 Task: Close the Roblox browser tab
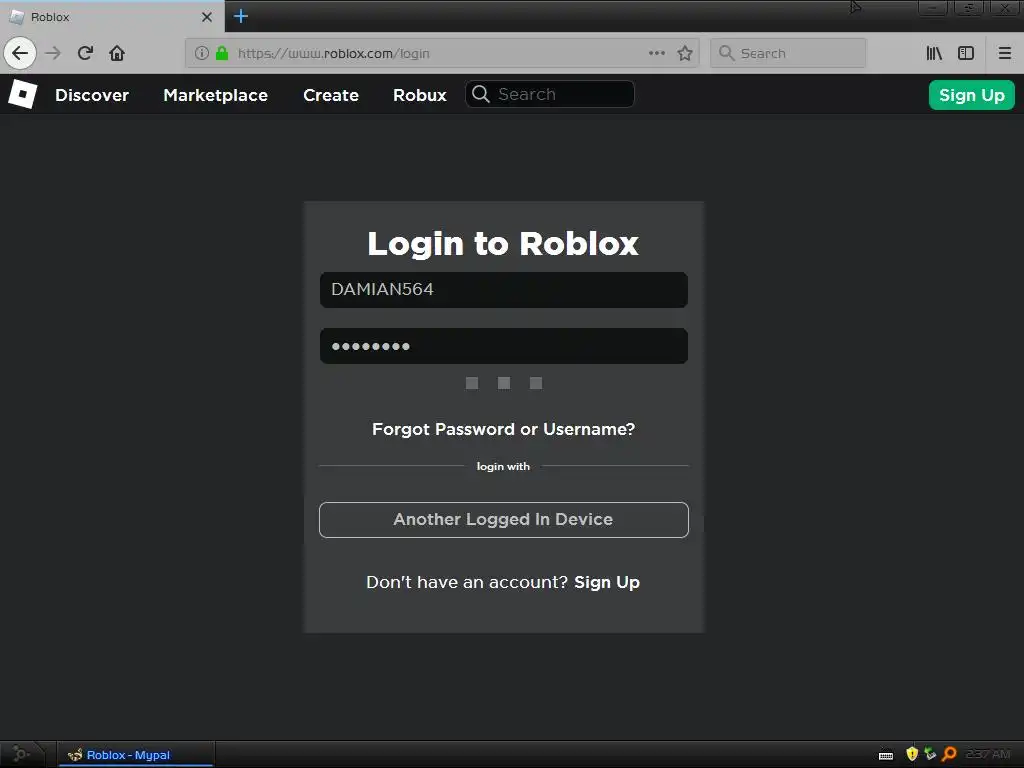tap(207, 17)
